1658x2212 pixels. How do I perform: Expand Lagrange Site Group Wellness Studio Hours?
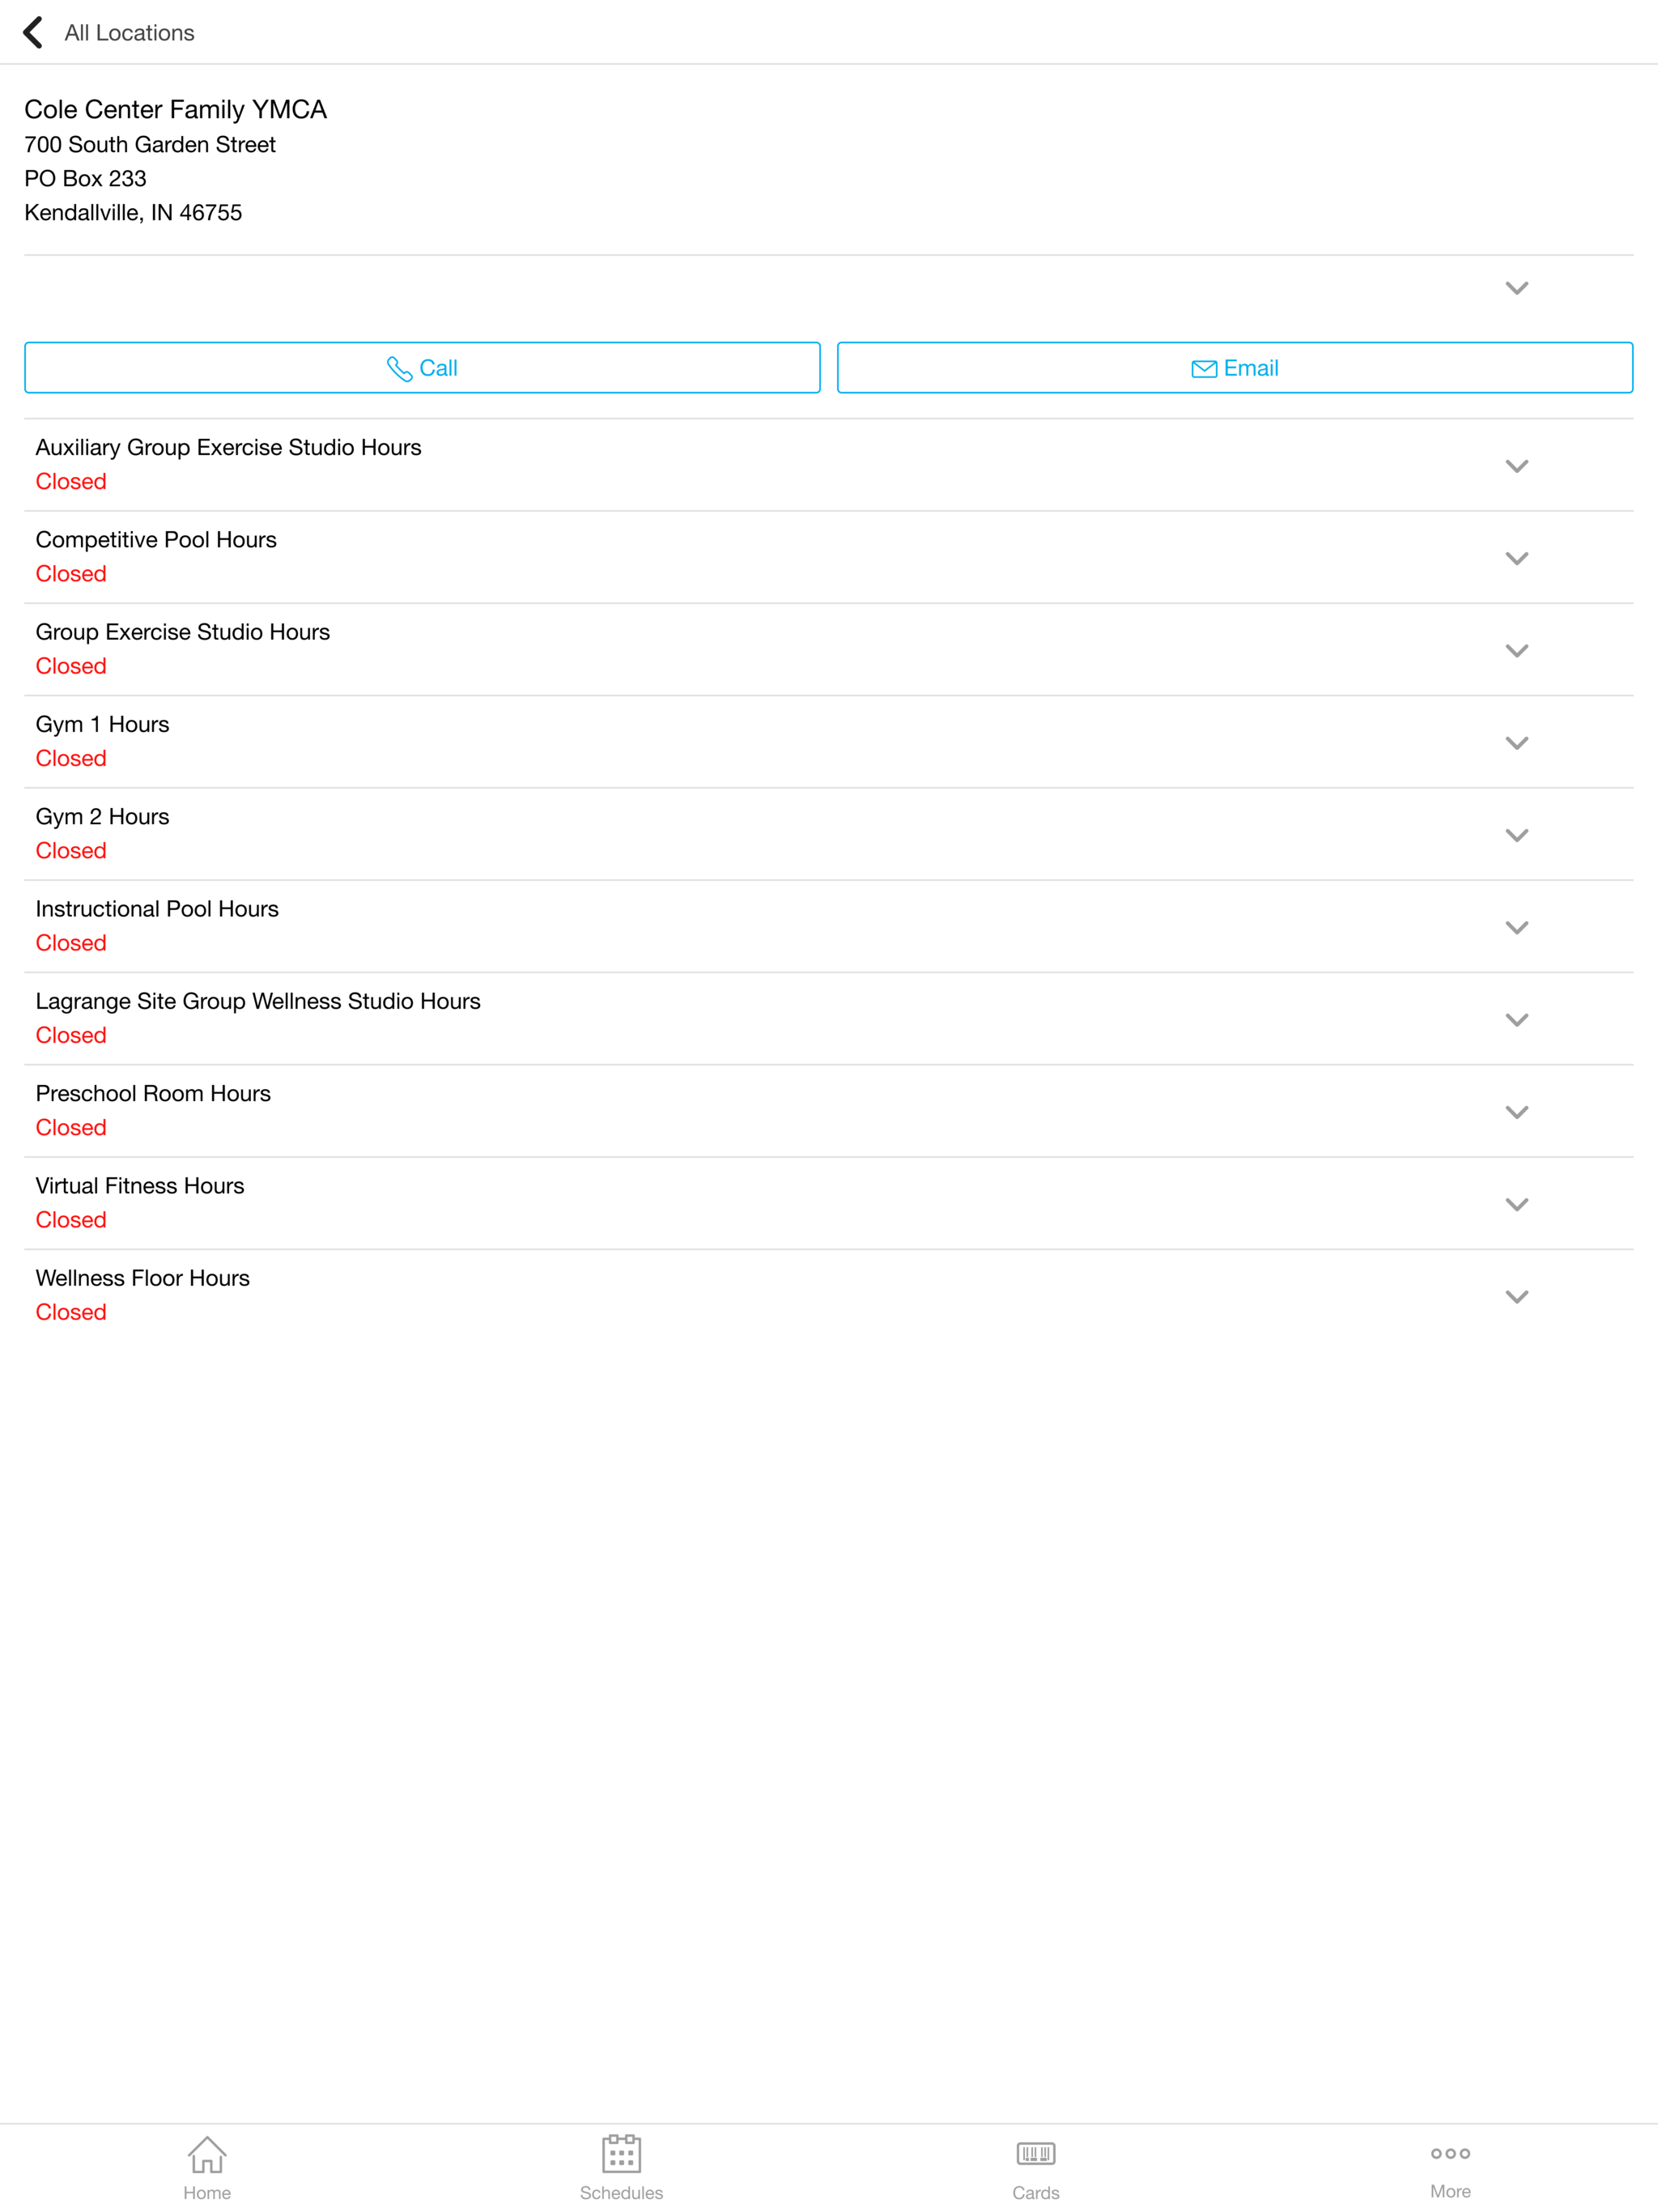click(1516, 1020)
